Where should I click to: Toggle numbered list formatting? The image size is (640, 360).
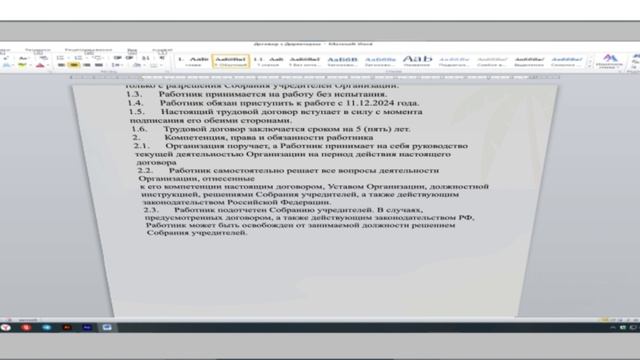tap(78, 58)
